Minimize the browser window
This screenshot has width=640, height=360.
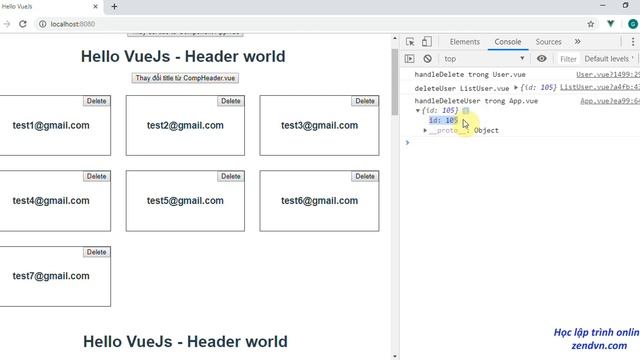coord(603,6)
